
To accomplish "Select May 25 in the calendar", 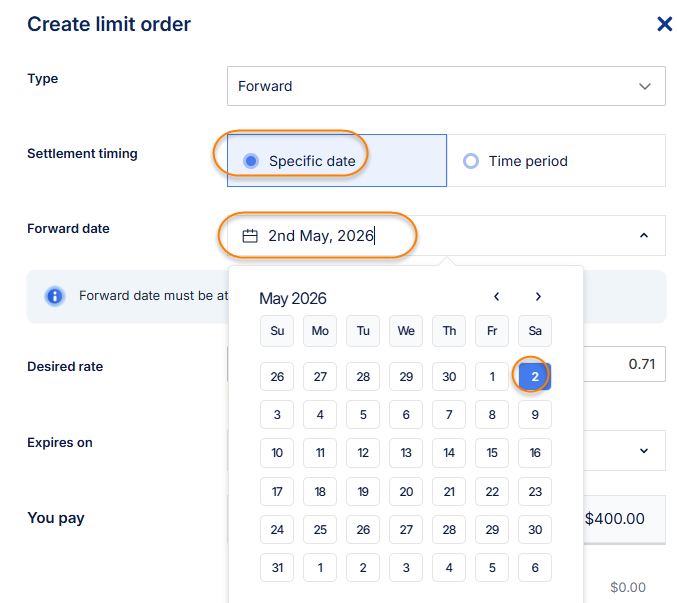I will (320, 530).
